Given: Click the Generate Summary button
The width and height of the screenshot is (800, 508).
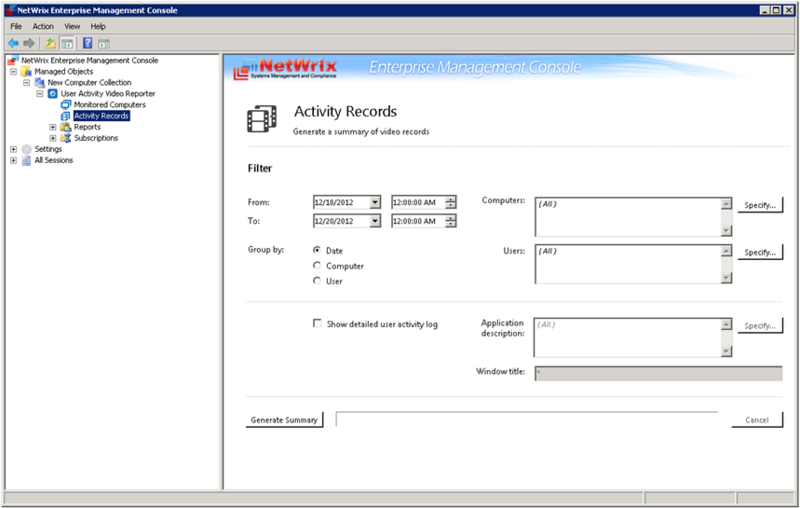Looking at the screenshot, I should (284, 420).
